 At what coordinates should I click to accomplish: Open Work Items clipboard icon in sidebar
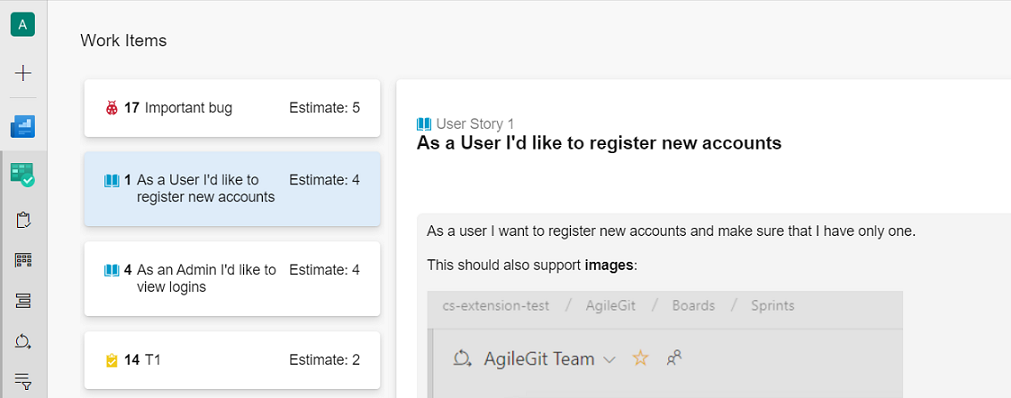[x=23, y=220]
